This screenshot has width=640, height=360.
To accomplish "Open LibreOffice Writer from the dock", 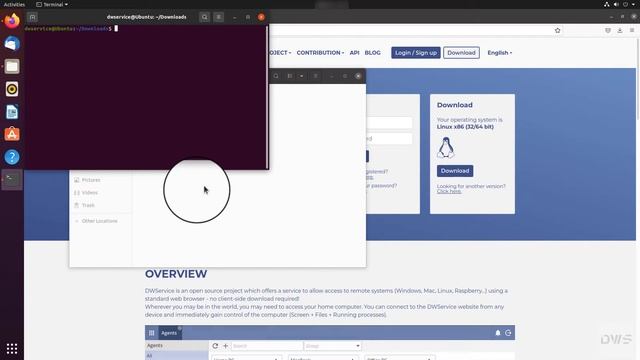I will 12,112.
